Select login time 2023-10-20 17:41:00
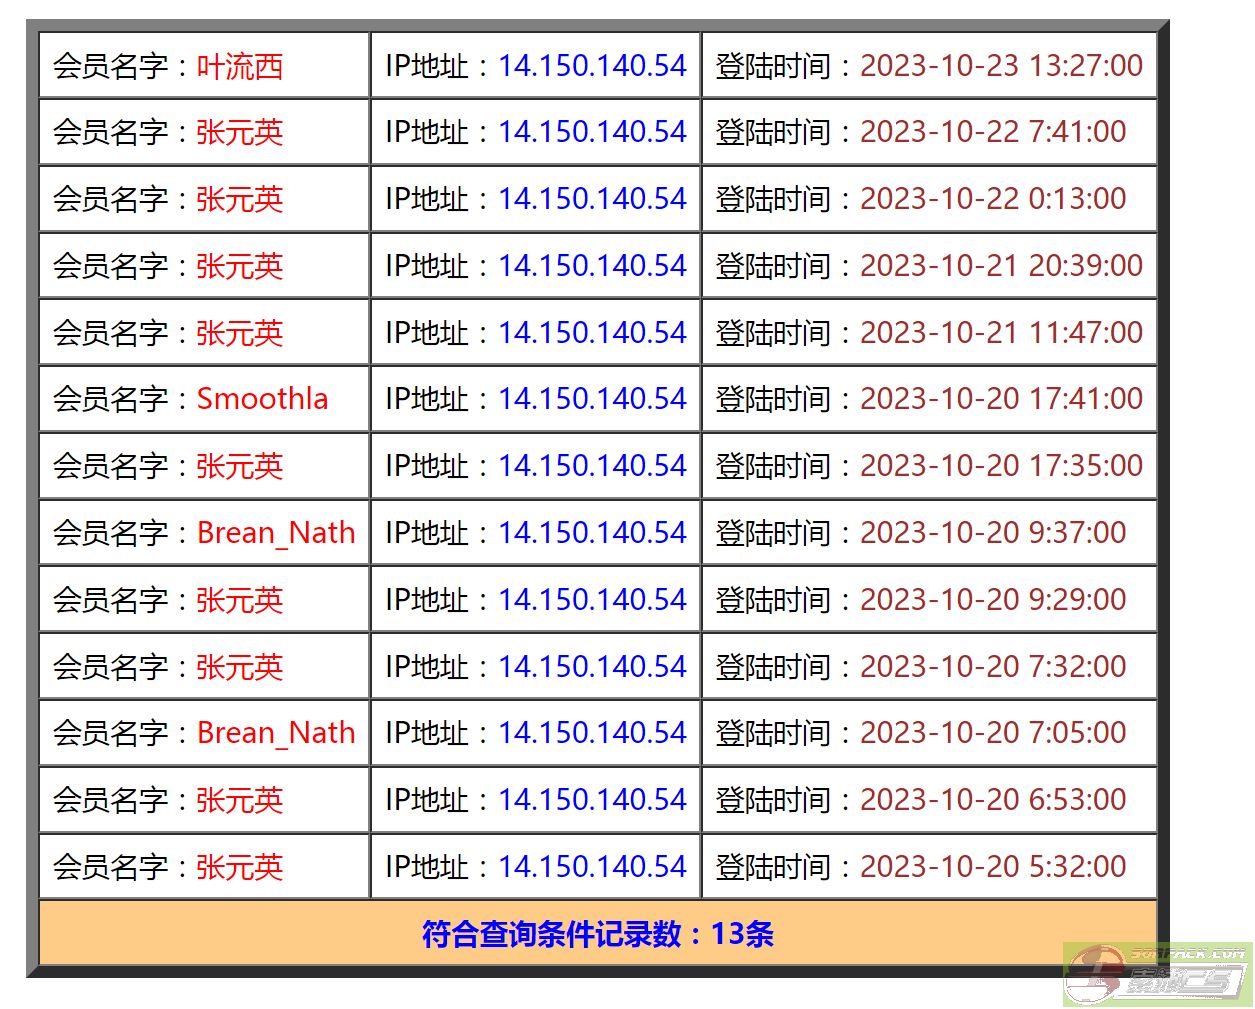This screenshot has width=1255, height=1009. pyautogui.click(x=1001, y=399)
